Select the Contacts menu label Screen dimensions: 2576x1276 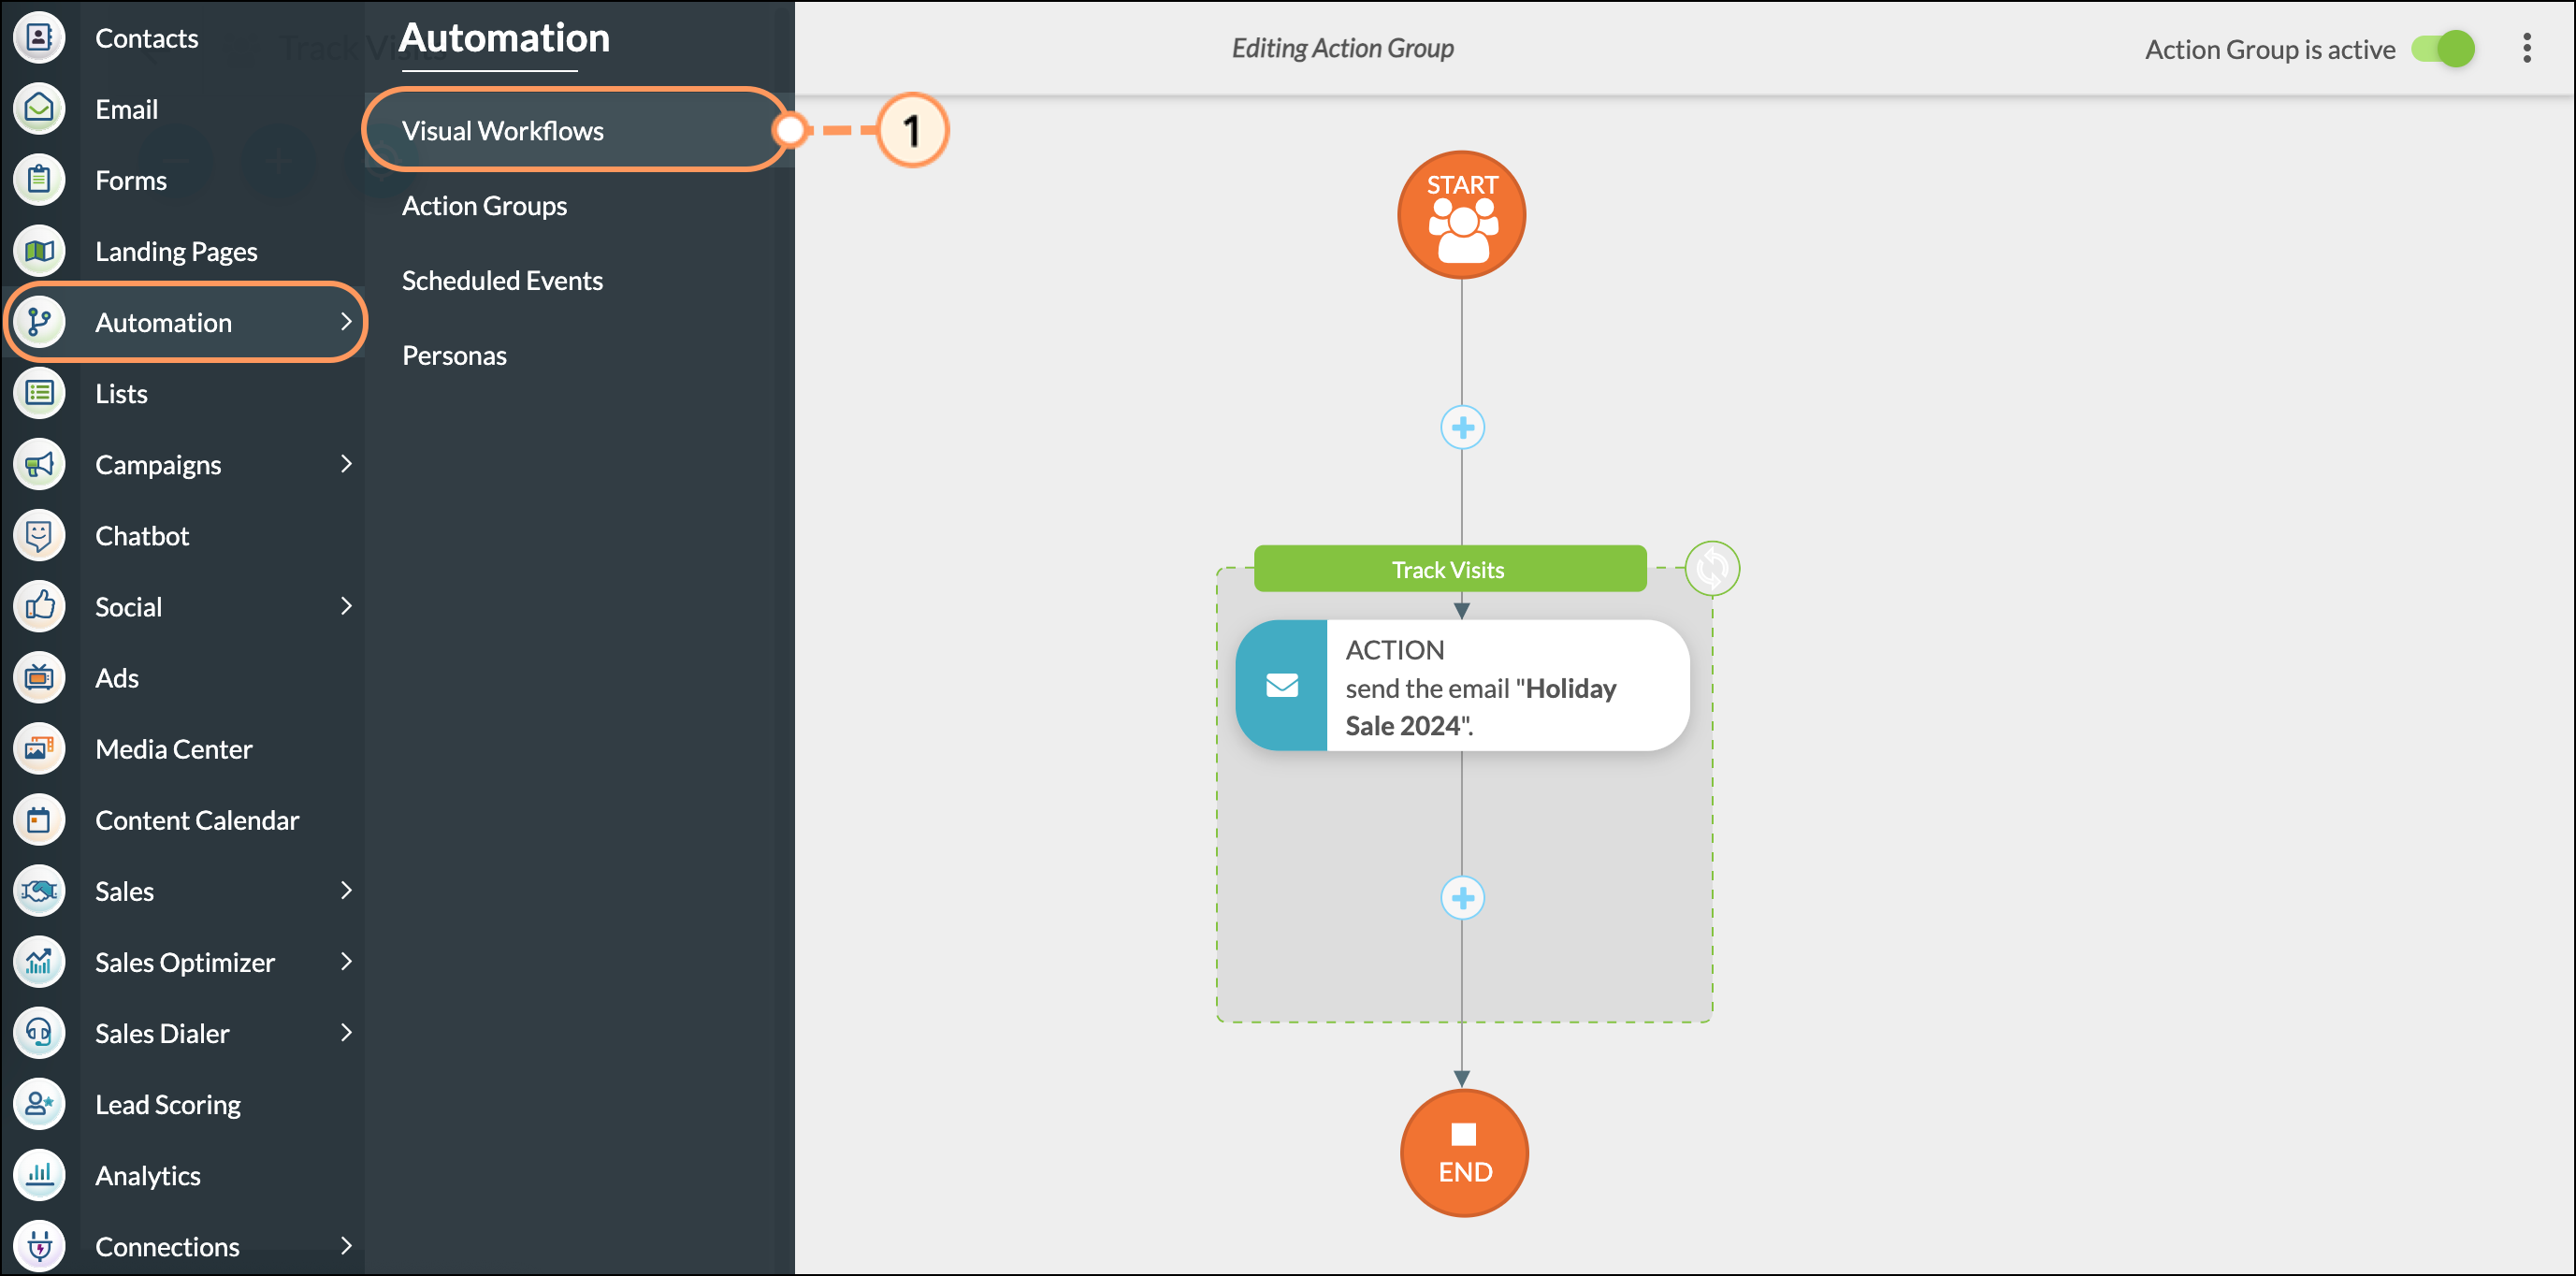point(146,38)
